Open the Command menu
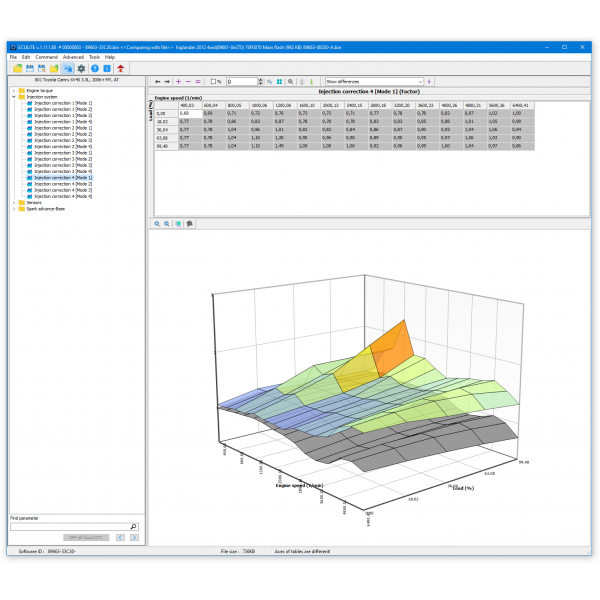Image resolution: width=600 pixels, height=600 pixels. click(46, 57)
